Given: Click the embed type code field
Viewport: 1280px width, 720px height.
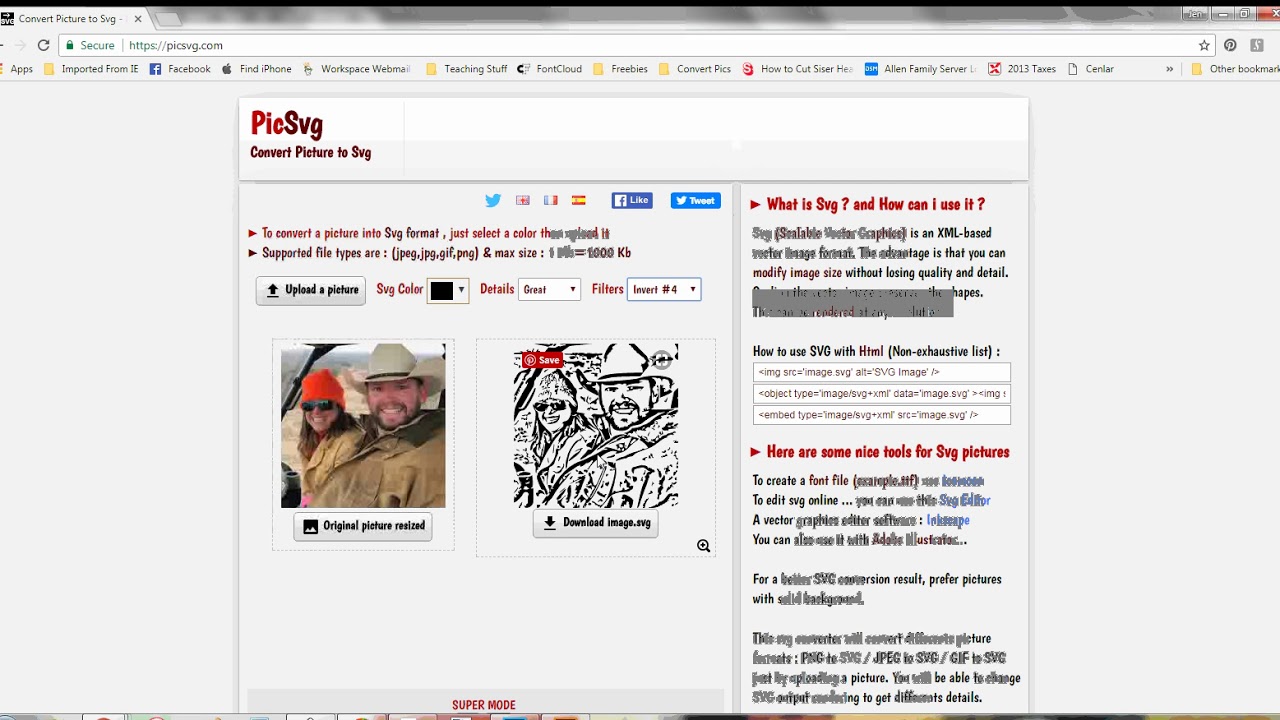Looking at the screenshot, I should 882,415.
